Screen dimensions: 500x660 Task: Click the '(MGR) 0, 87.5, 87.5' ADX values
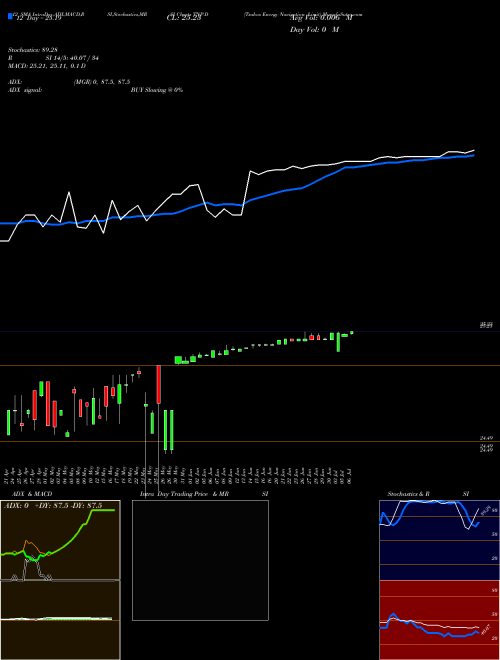[x=102, y=82]
